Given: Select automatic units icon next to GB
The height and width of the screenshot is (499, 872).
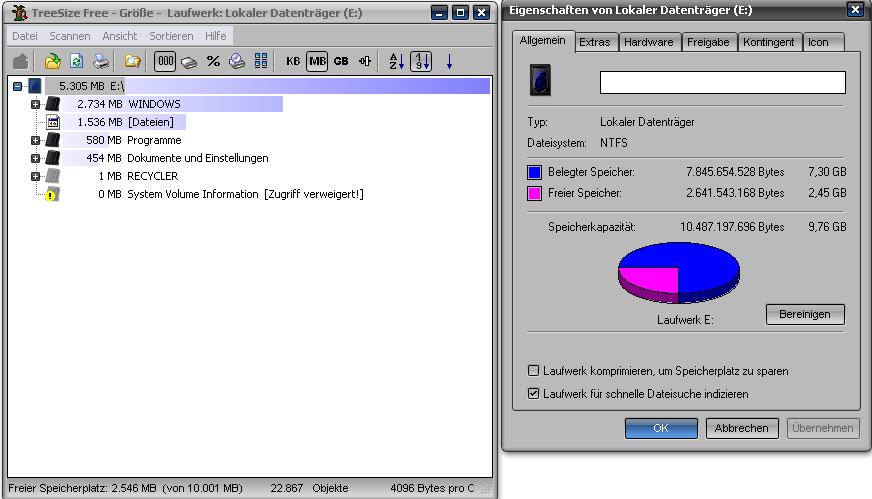Looking at the screenshot, I should pos(365,61).
